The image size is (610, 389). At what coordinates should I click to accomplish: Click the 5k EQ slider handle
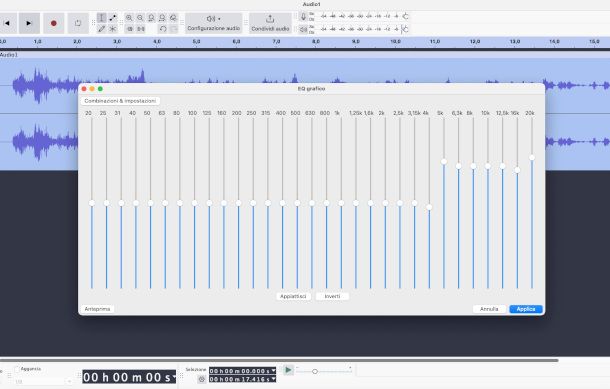[x=444, y=161]
